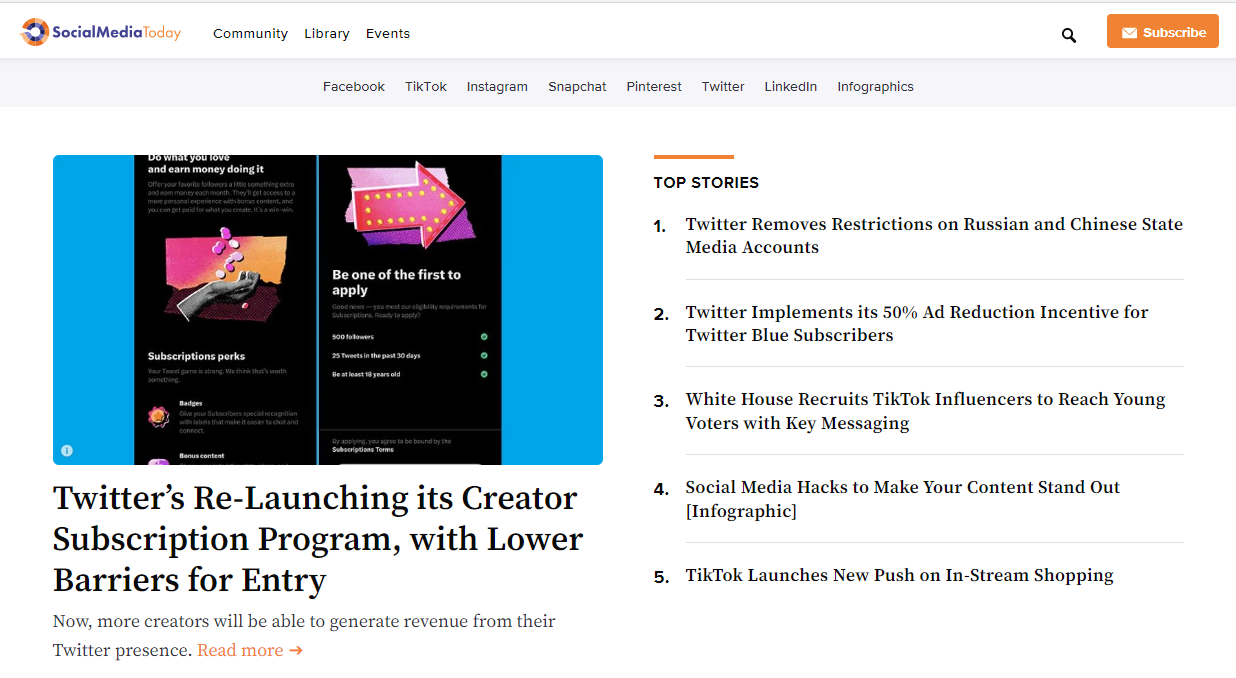Open Social Media Hacks infographic story
Viewport: 1236px width, 678px height.
tap(903, 499)
